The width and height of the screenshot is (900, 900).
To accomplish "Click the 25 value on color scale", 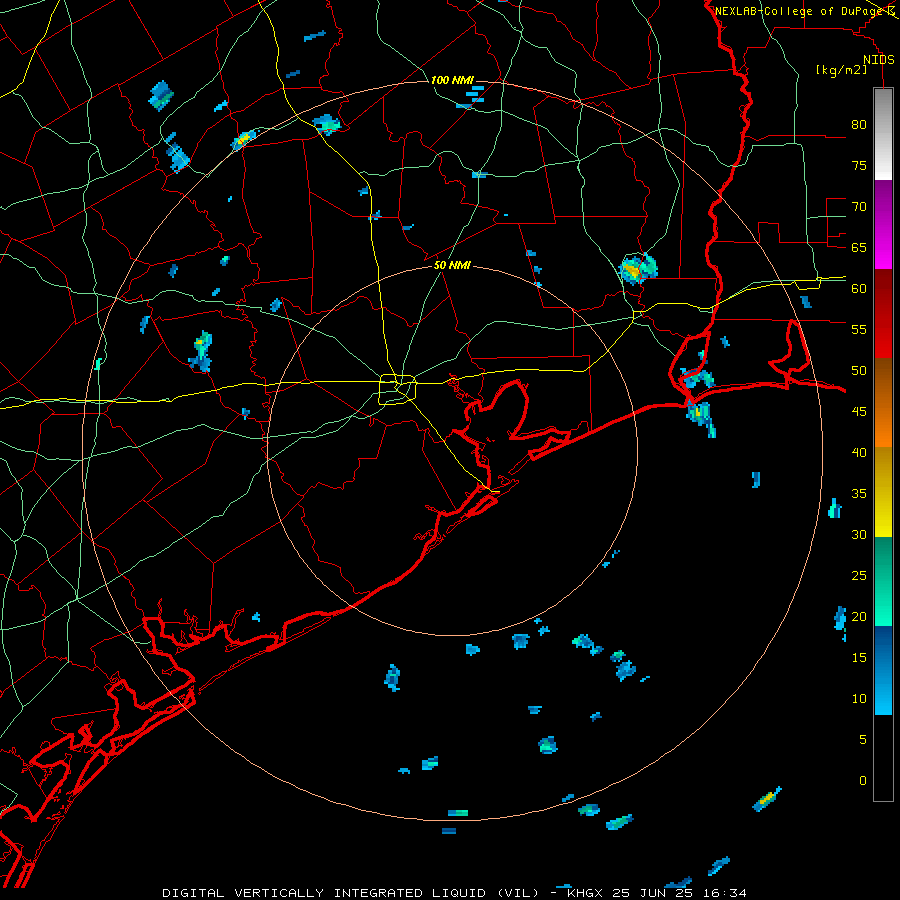I will tap(859, 575).
